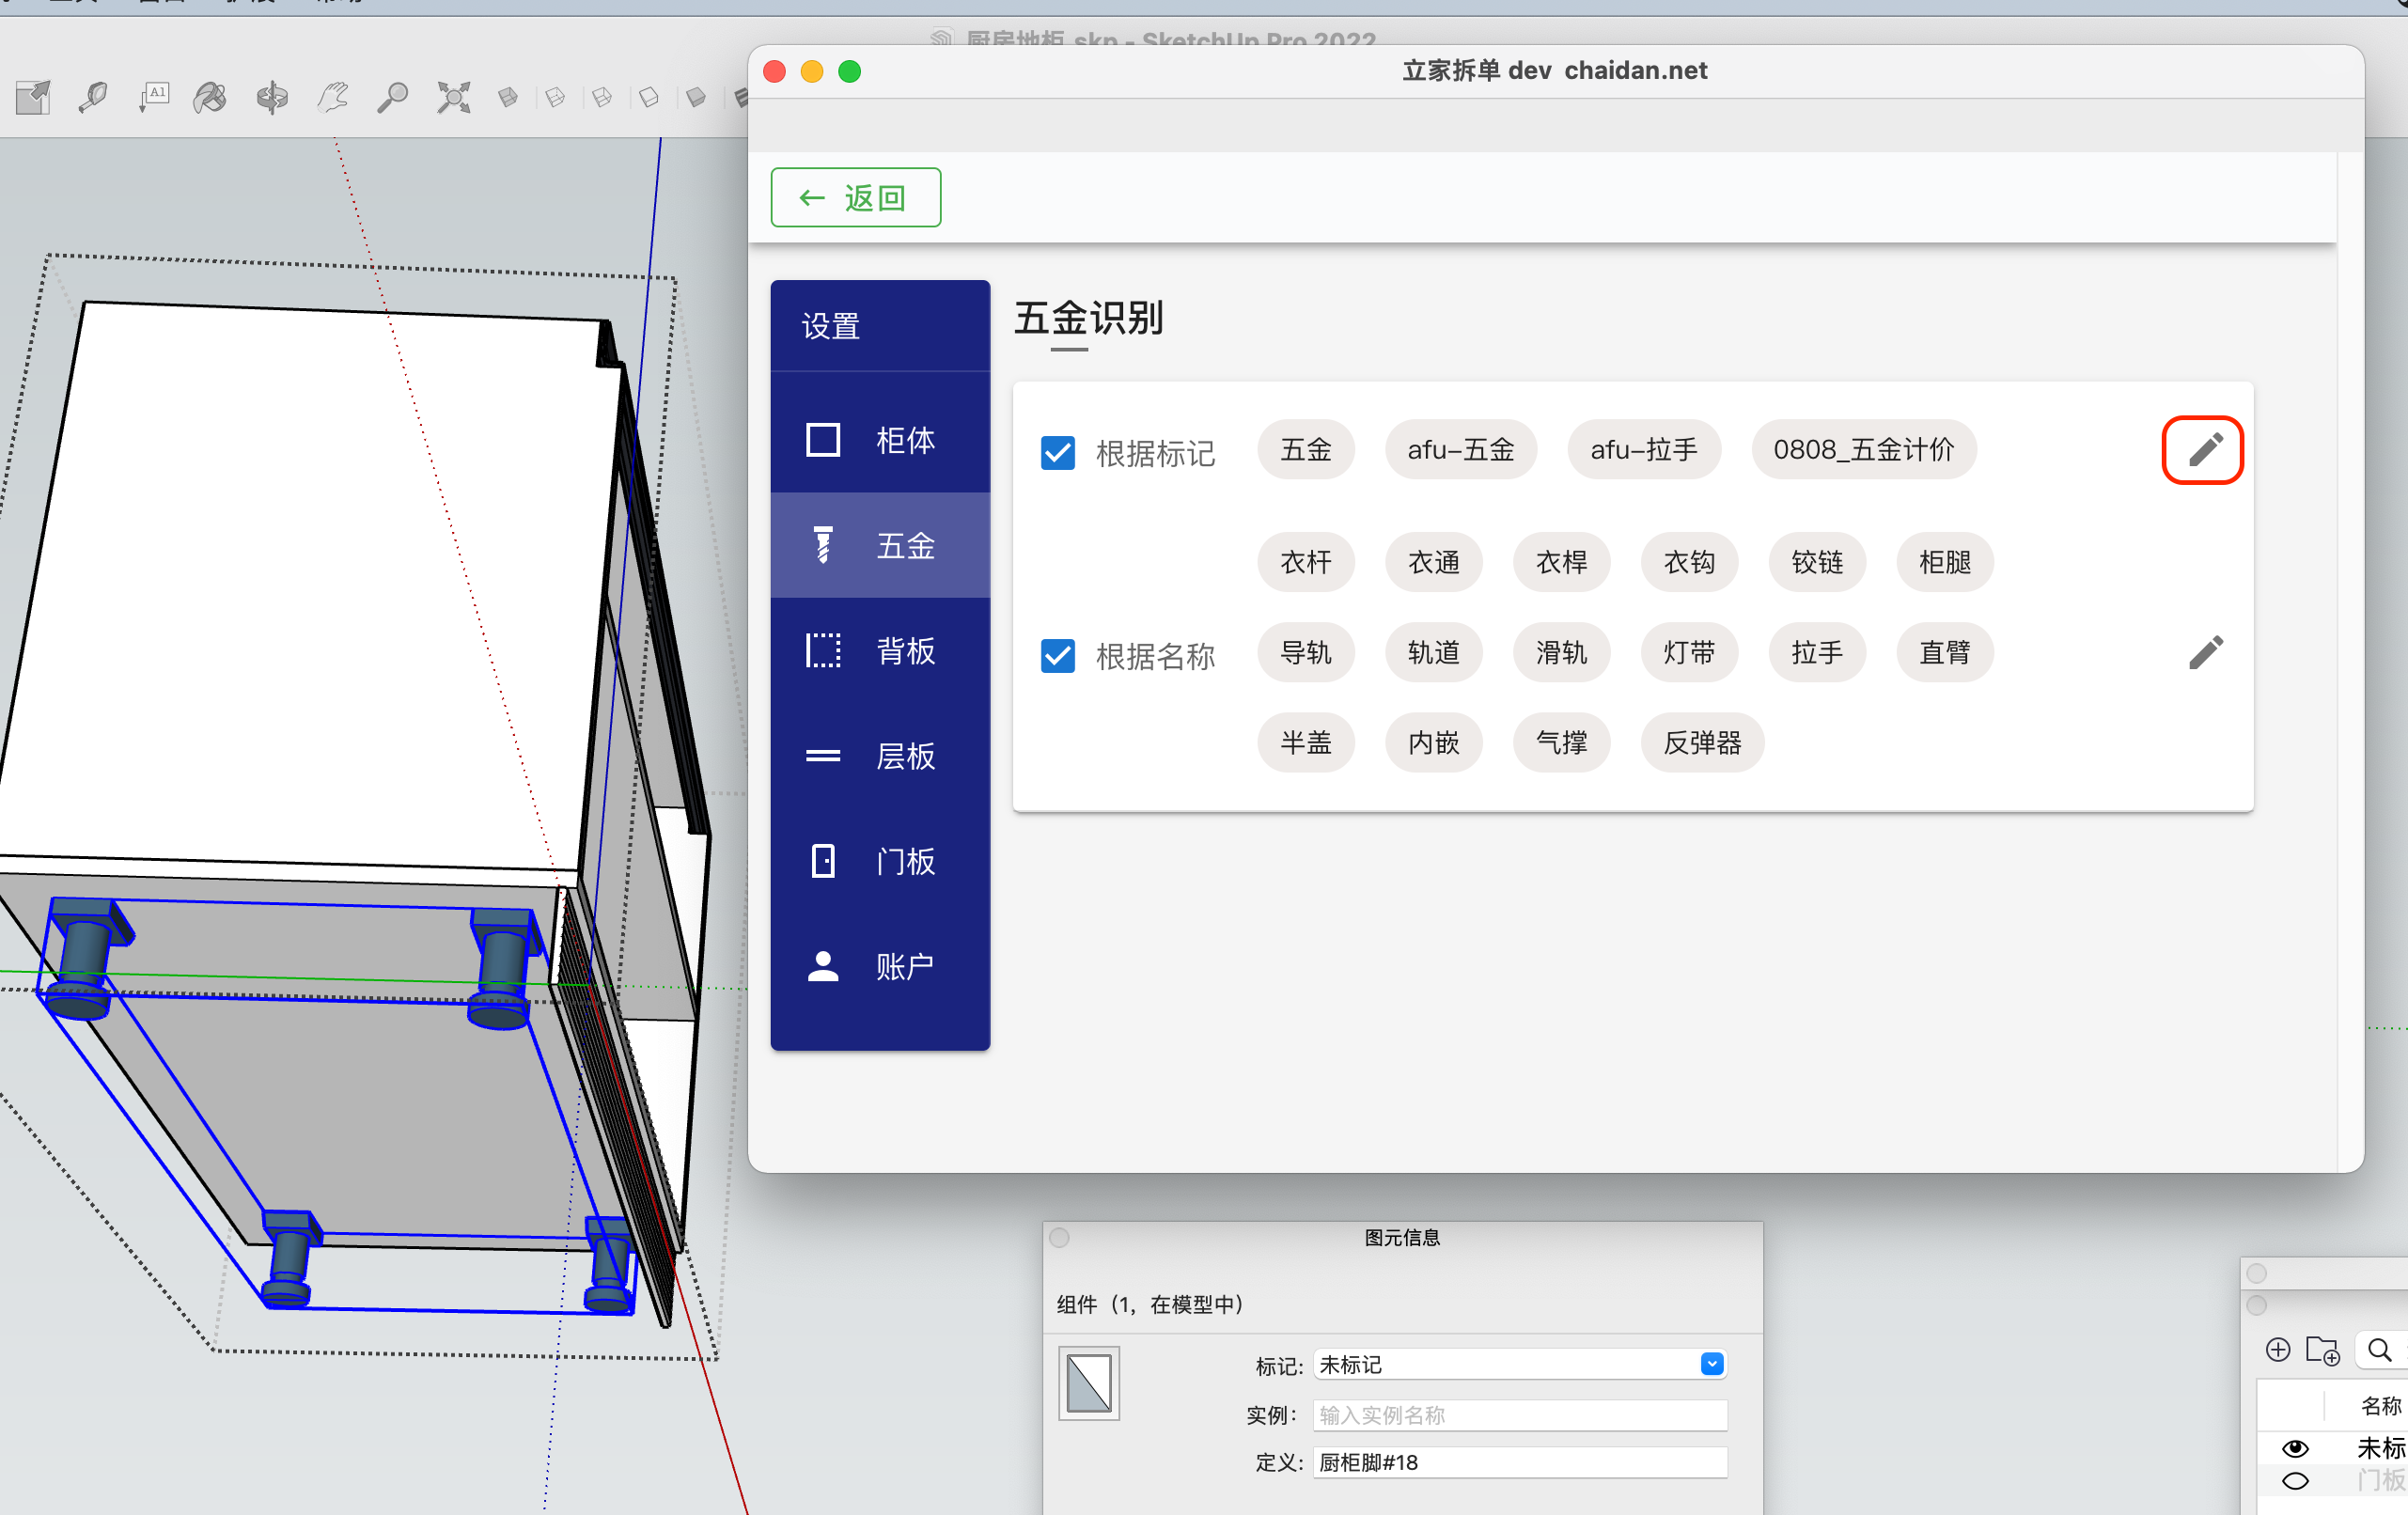
Task: Click the 衣桿 name chip
Action: pos(1562,562)
